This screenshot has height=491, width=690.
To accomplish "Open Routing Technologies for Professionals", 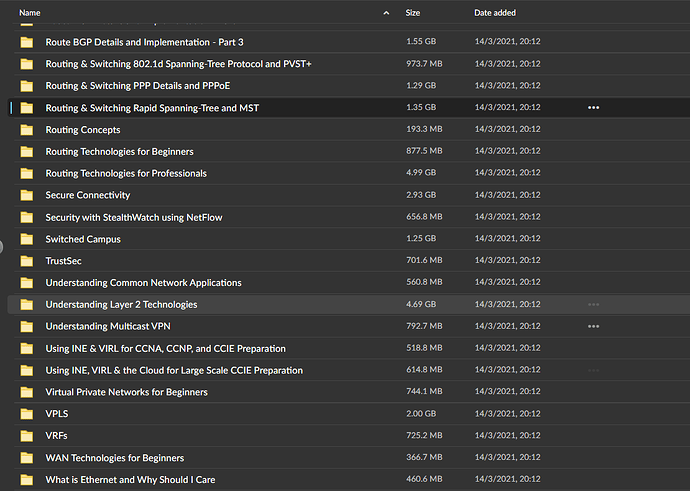I will click(x=126, y=173).
